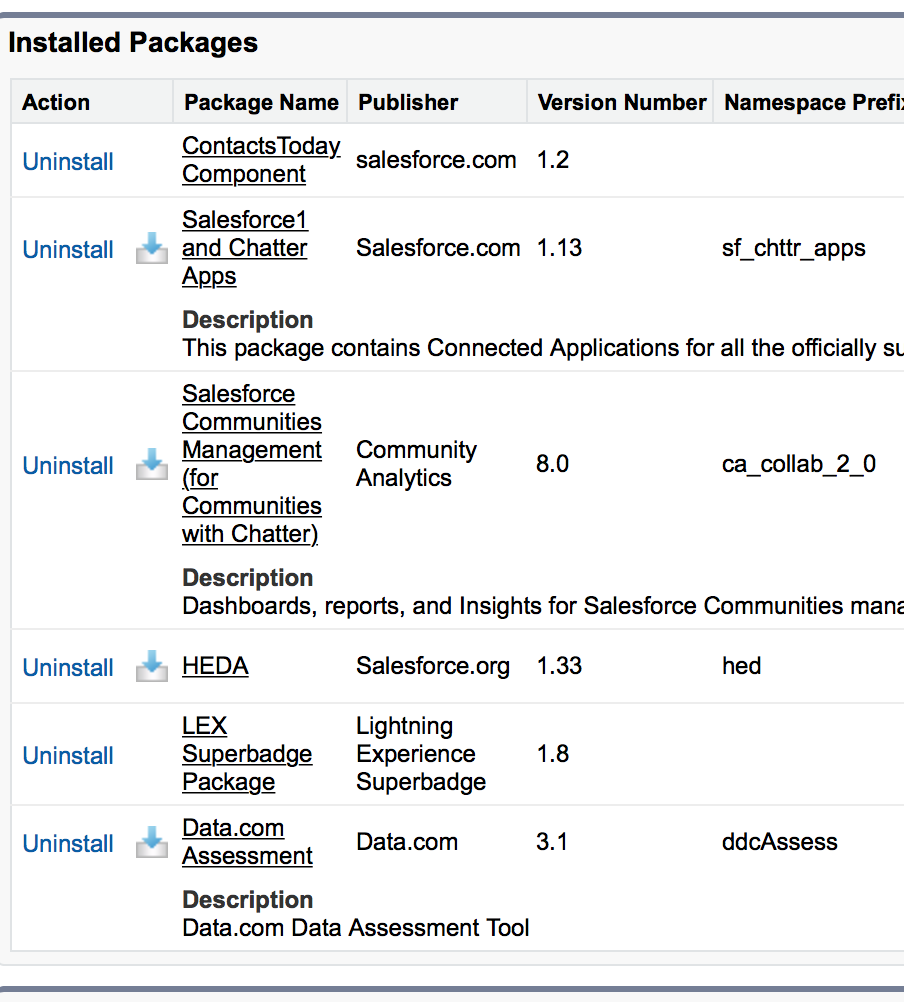Image resolution: width=904 pixels, height=1002 pixels.
Task: Uninstall the Salesforce Communities Management package
Action: (x=68, y=466)
